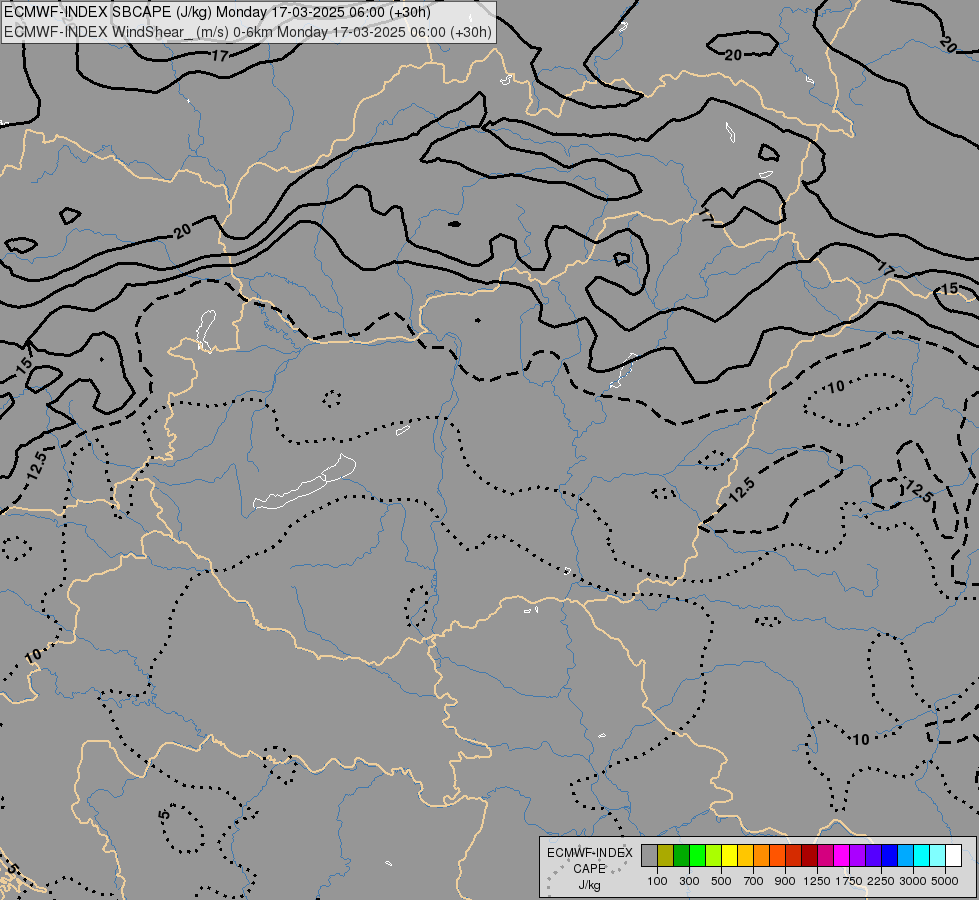Click the gray CAPE legend swatch
This screenshot has width=979, height=900.
tap(649, 856)
